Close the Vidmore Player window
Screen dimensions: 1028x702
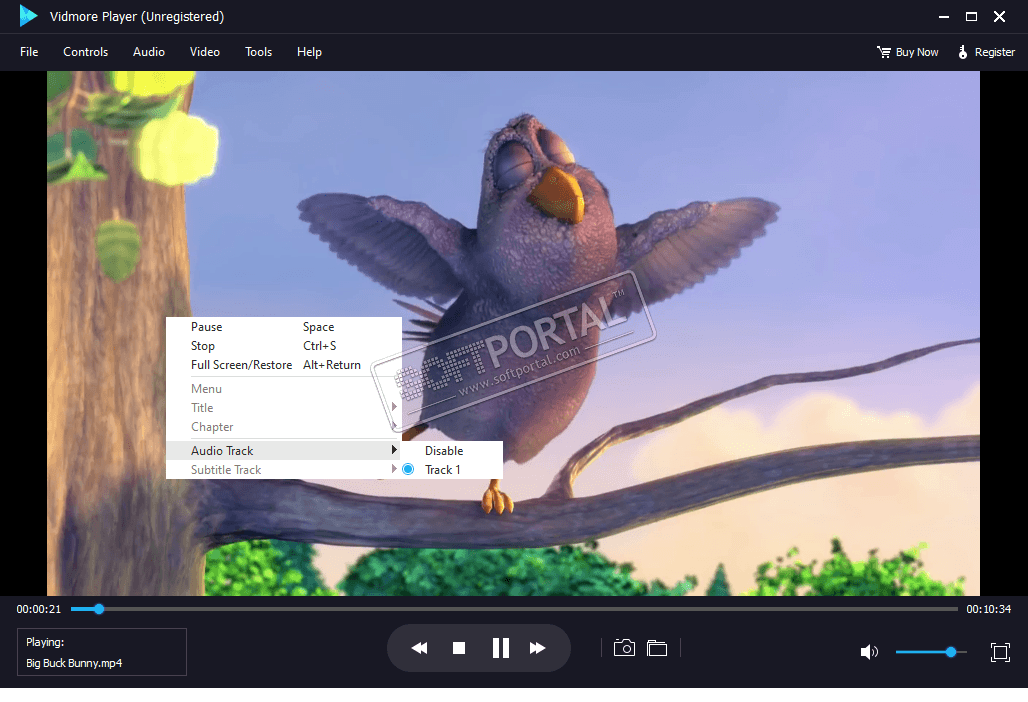(x=999, y=16)
